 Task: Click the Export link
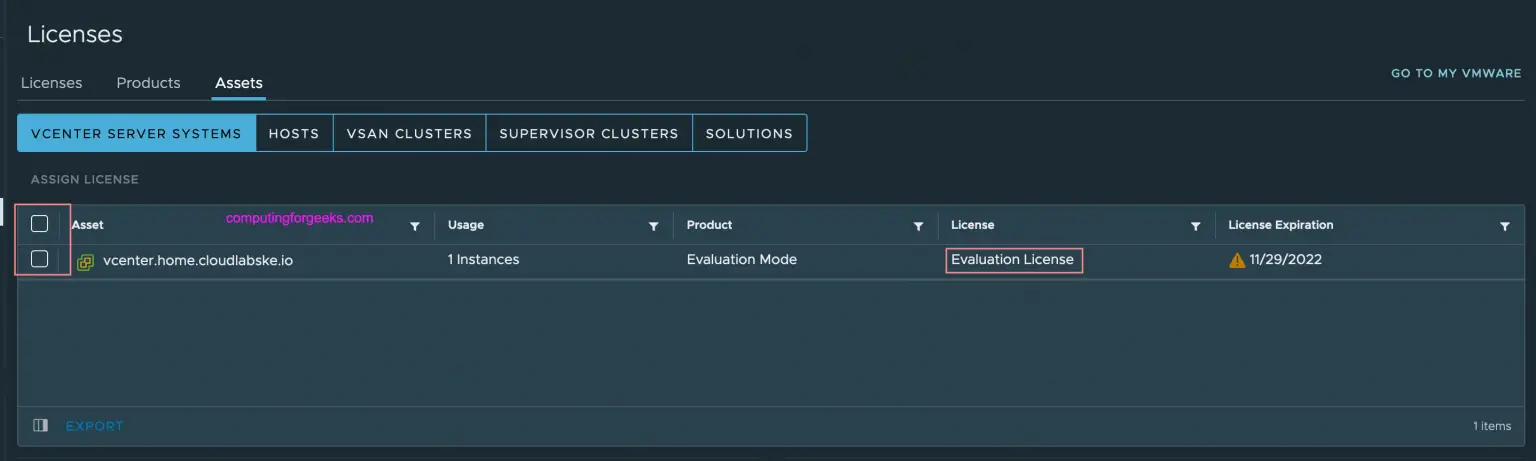pyautogui.click(x=94, y=426)
